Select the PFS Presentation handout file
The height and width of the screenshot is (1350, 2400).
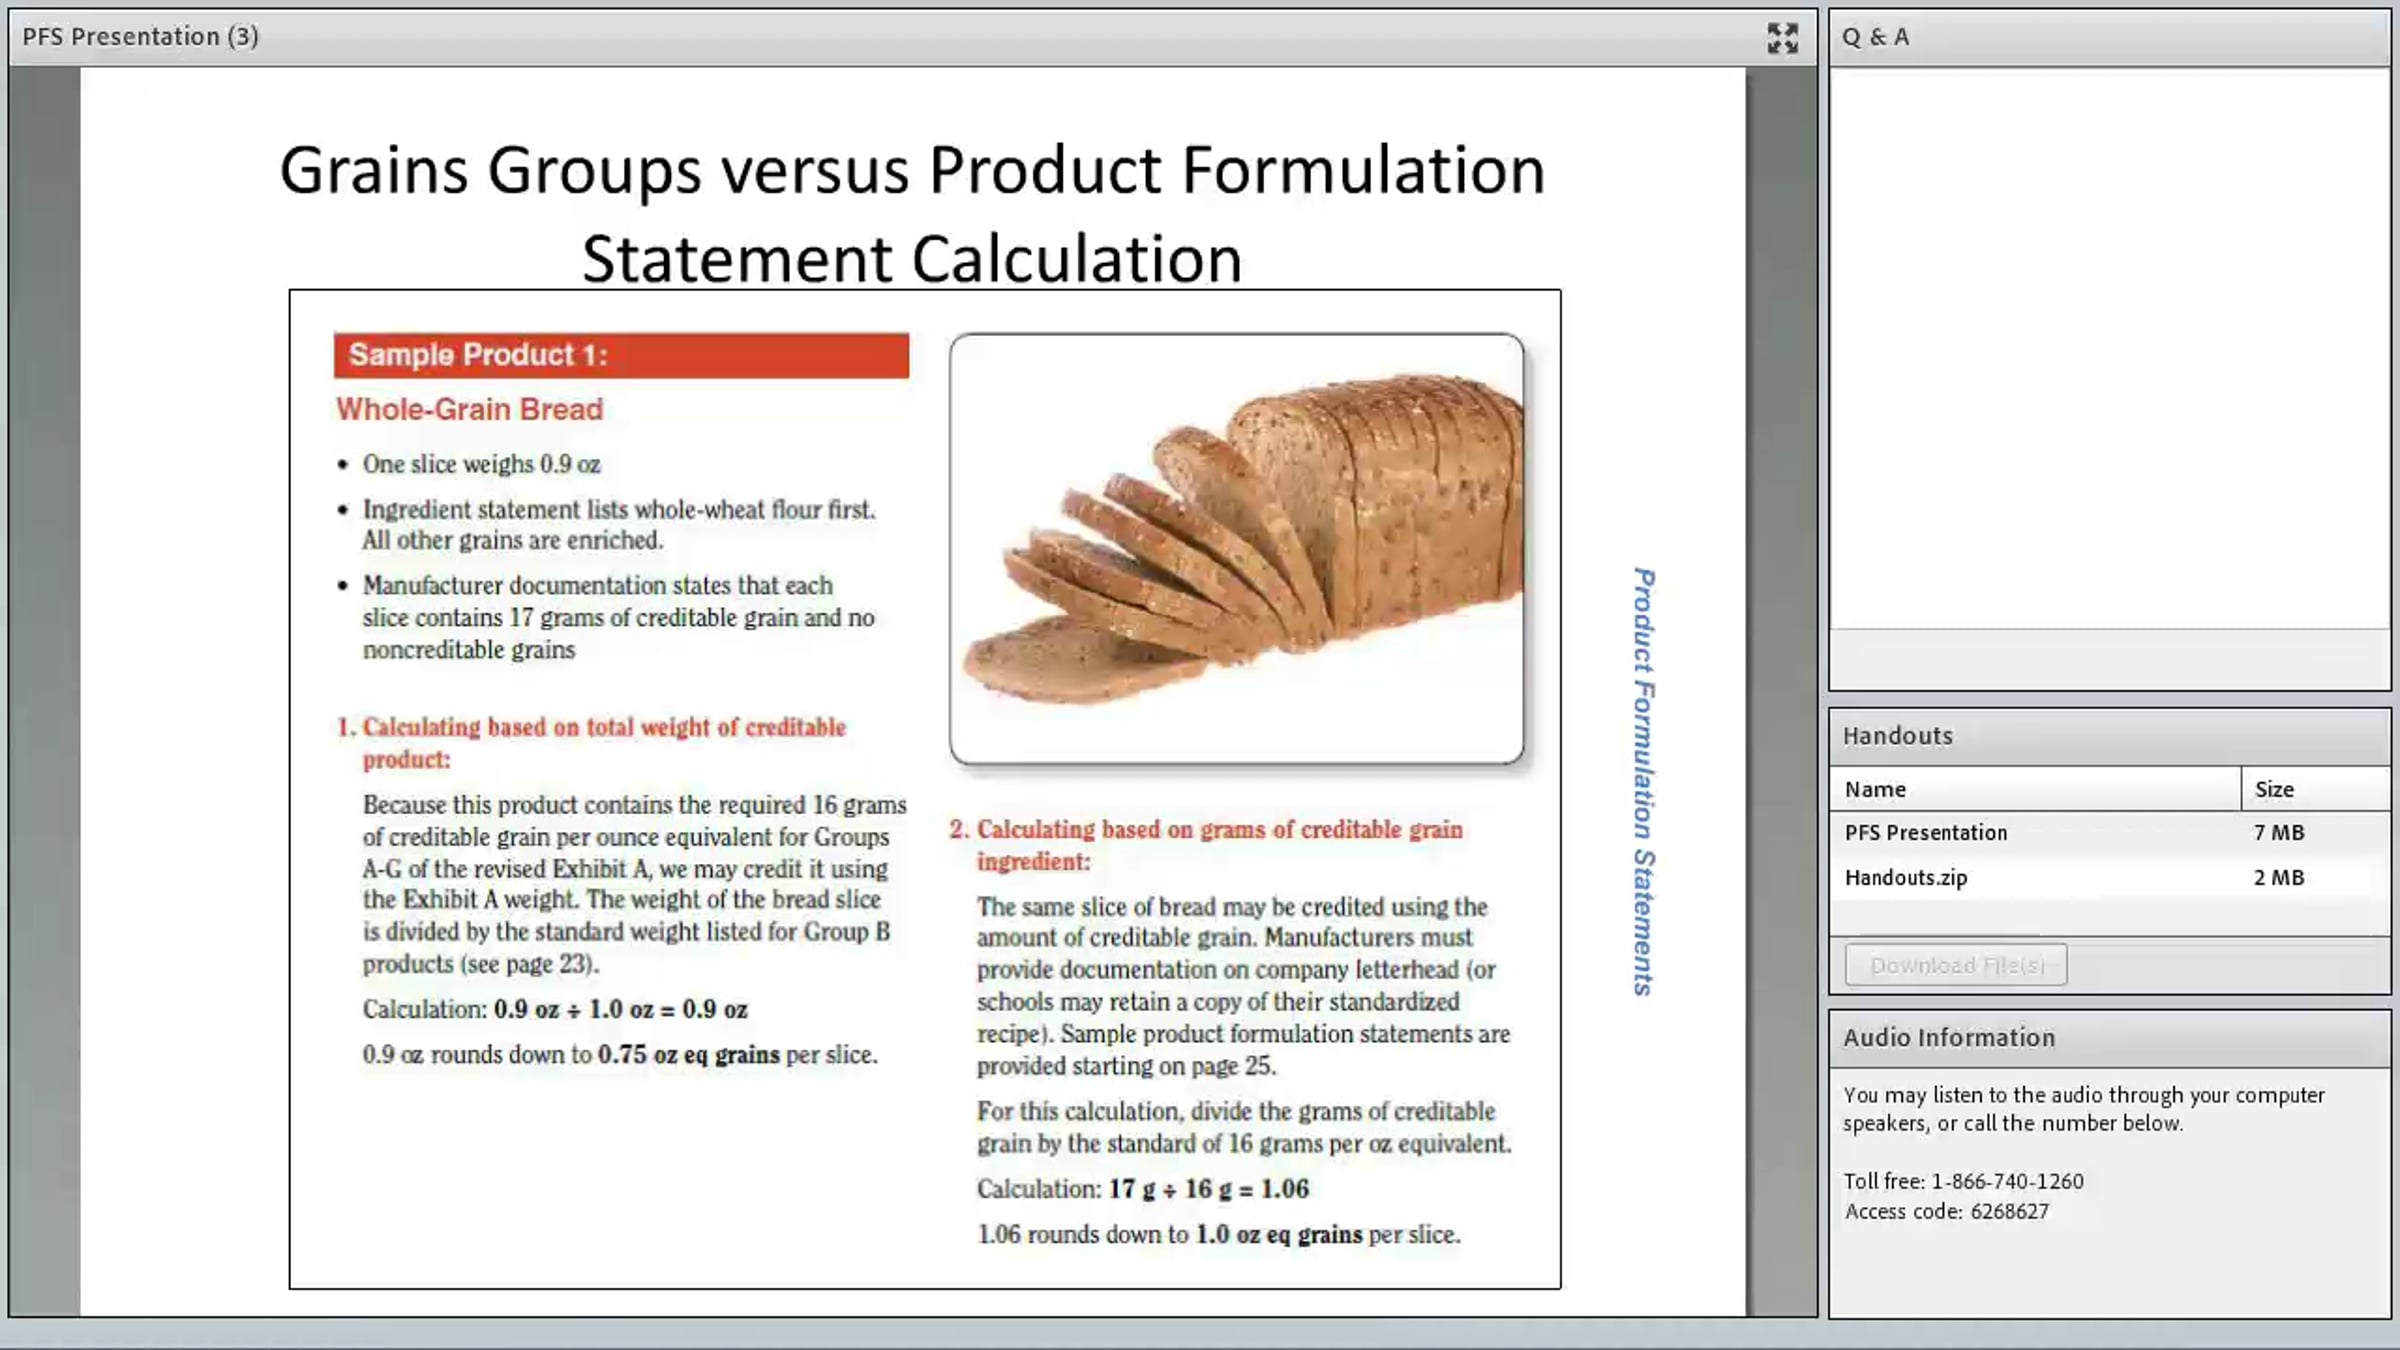pos(1925,833)
